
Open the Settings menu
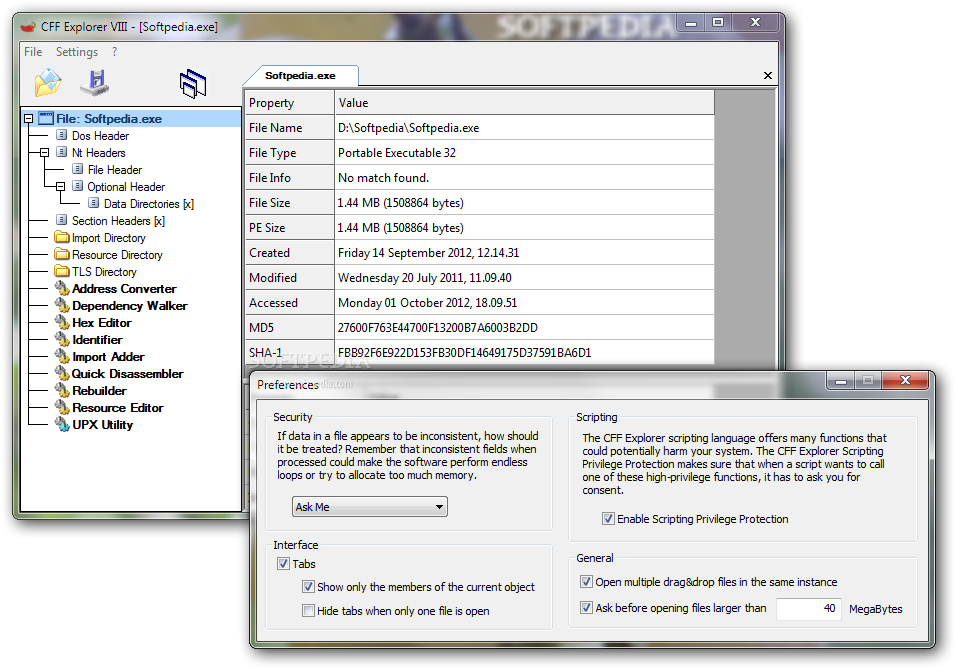pos(77,52)
